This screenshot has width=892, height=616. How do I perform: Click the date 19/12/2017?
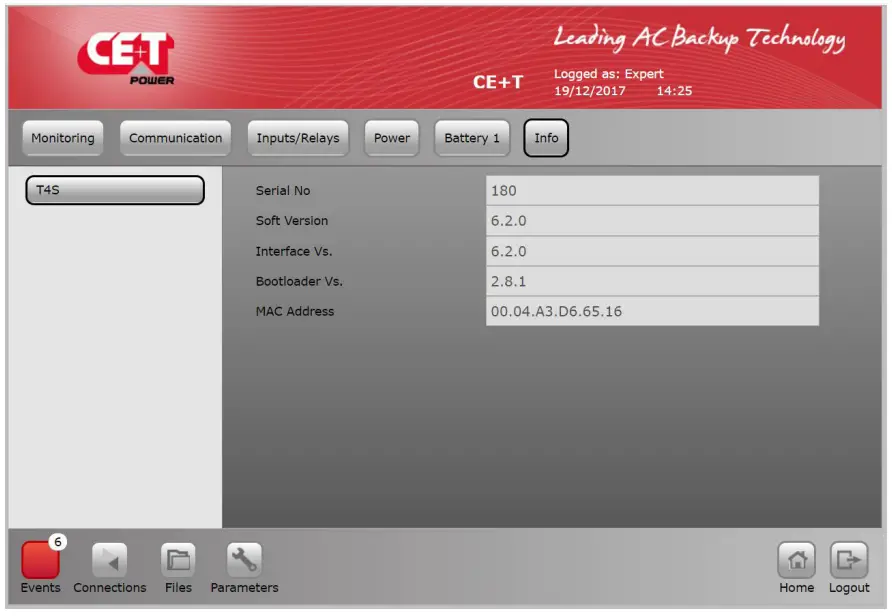pos(590,91)
